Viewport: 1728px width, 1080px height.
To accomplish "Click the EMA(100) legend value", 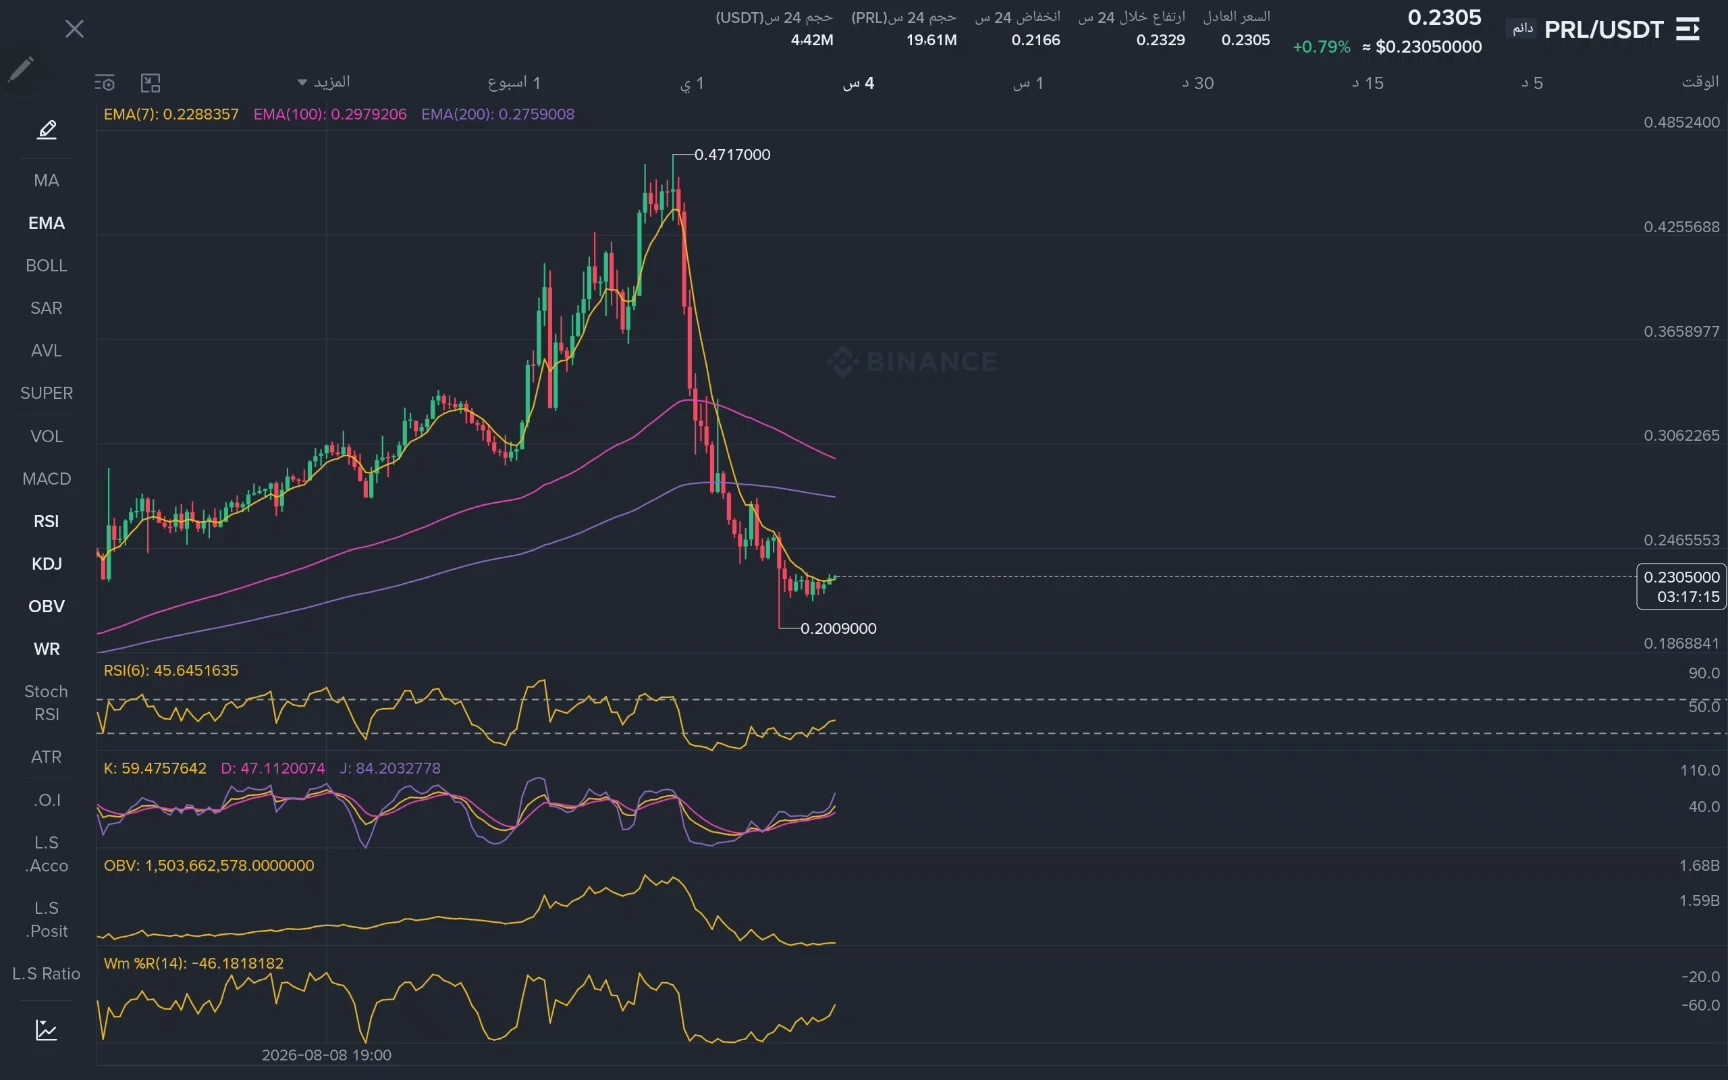I will (330, 114).
